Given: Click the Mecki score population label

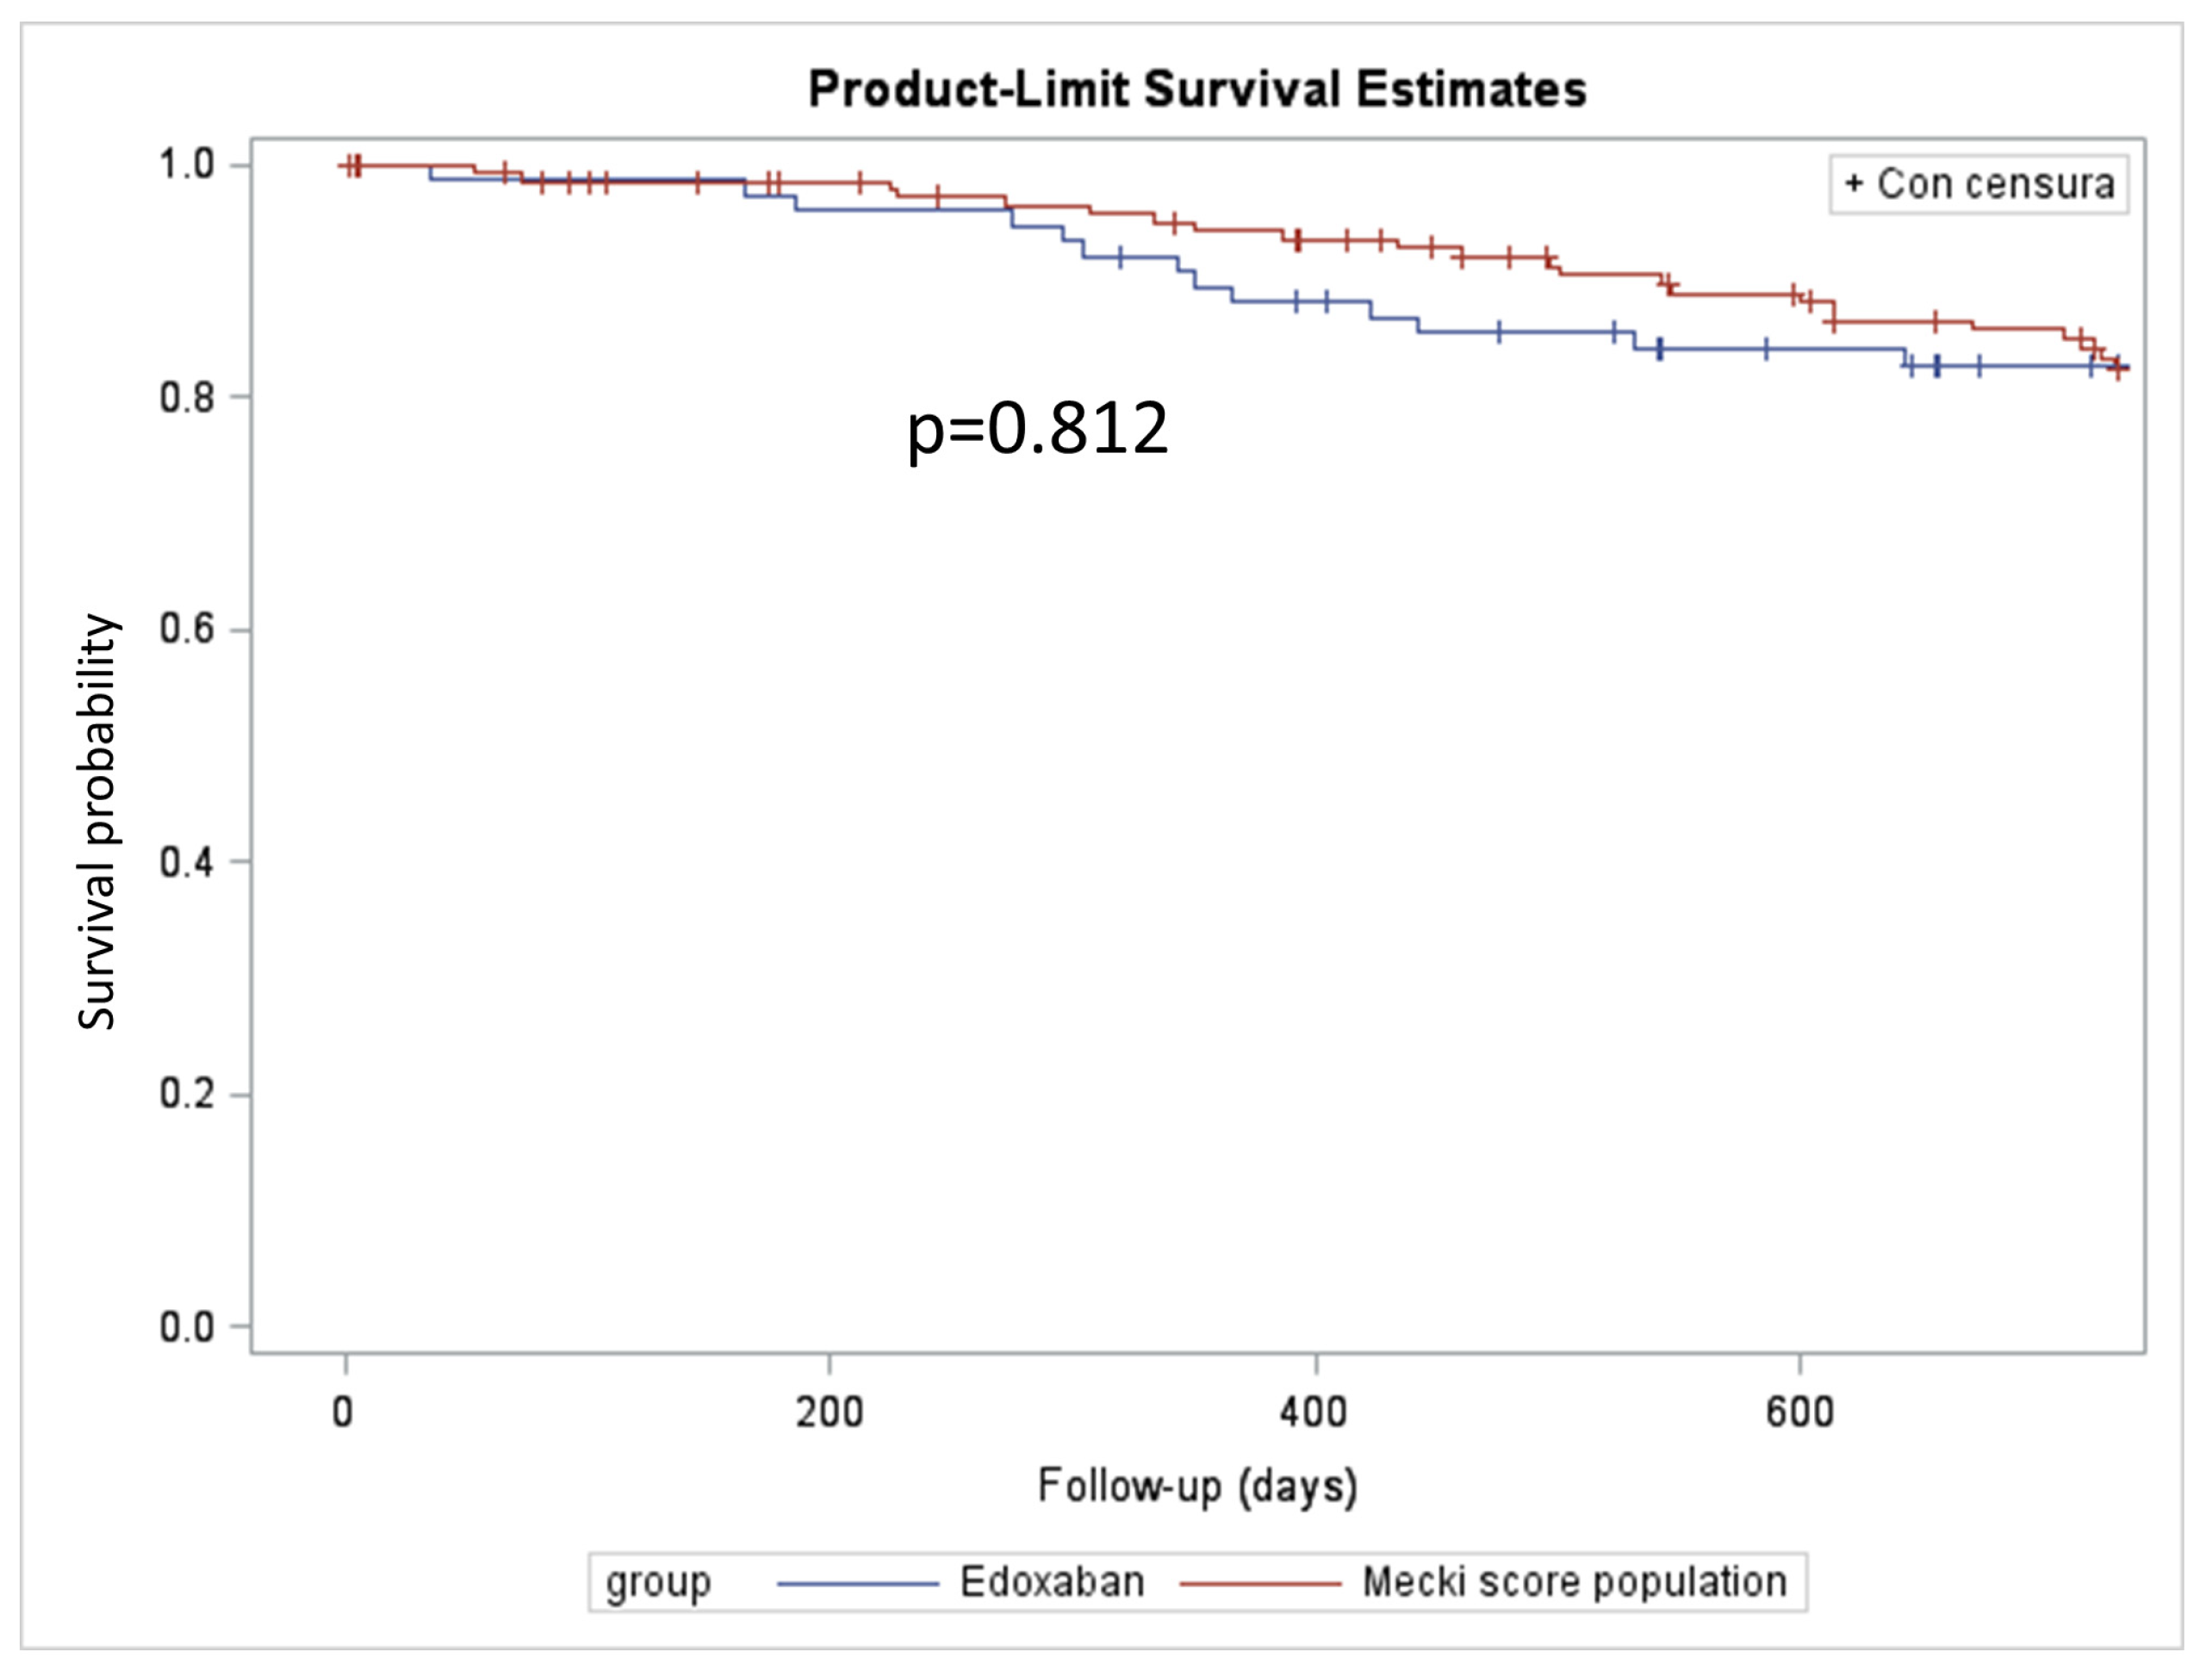Looking at the screenshot, I should [1574, 1582].
